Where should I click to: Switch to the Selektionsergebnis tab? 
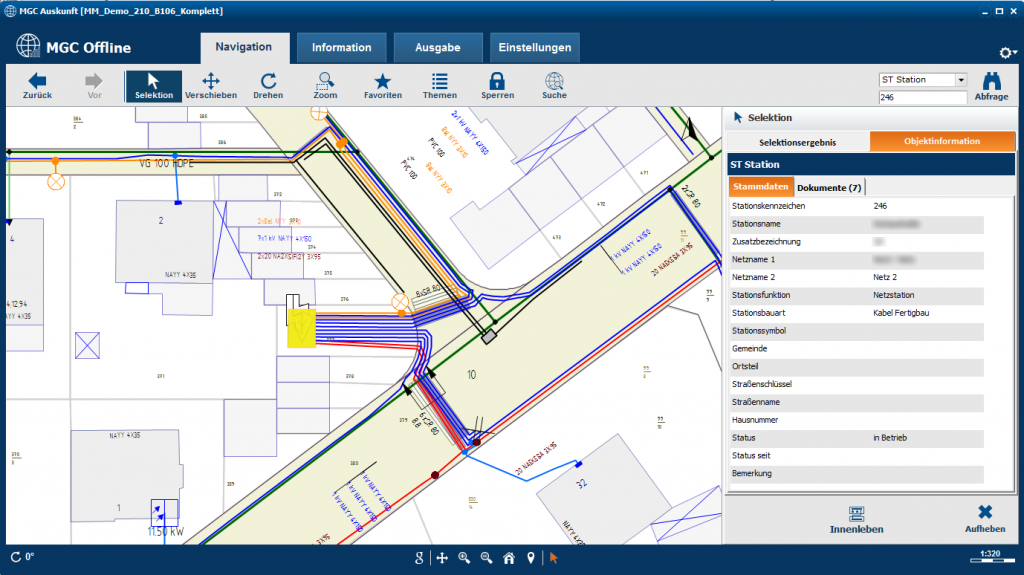pyautogui.click(x=797, y=142)
